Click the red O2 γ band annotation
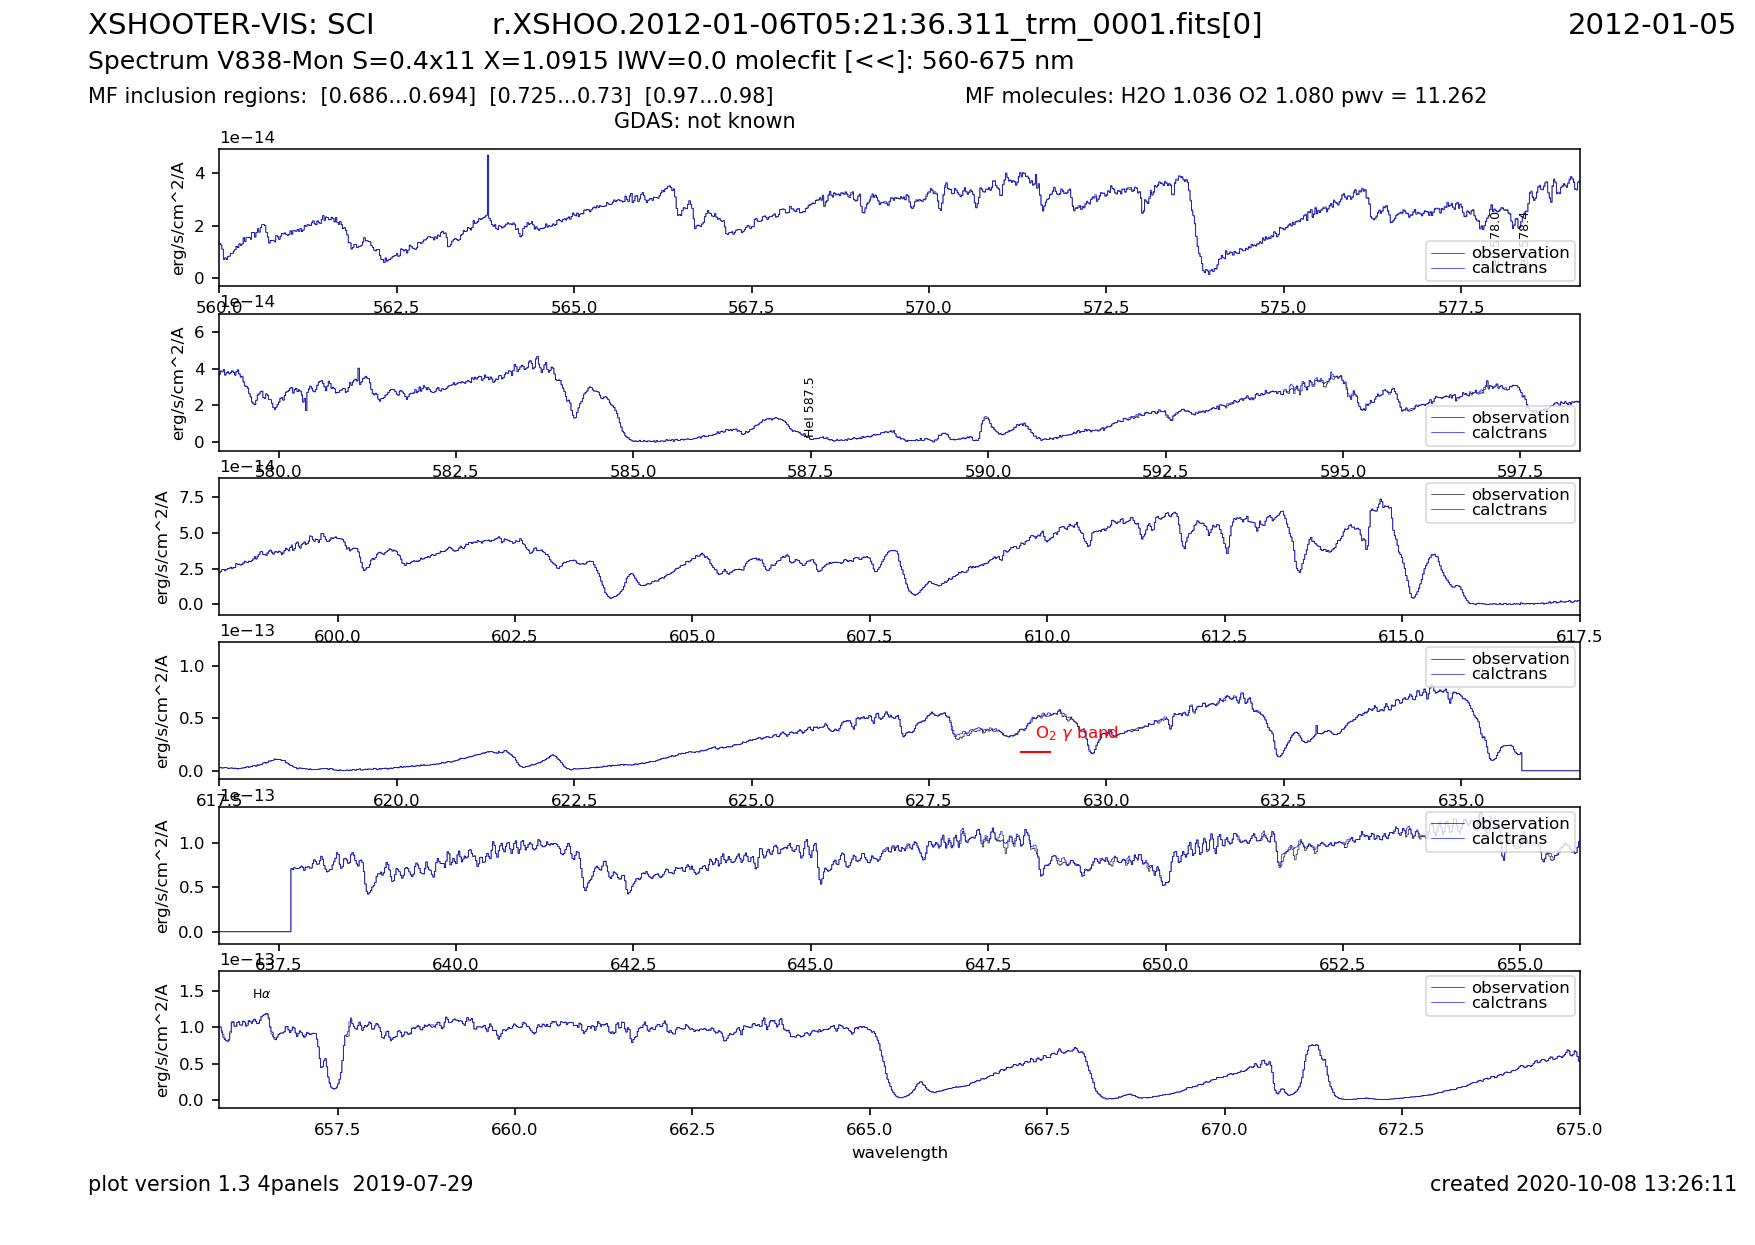The width and height of the screenshot is (1755, 1245). pos(1076,733)
